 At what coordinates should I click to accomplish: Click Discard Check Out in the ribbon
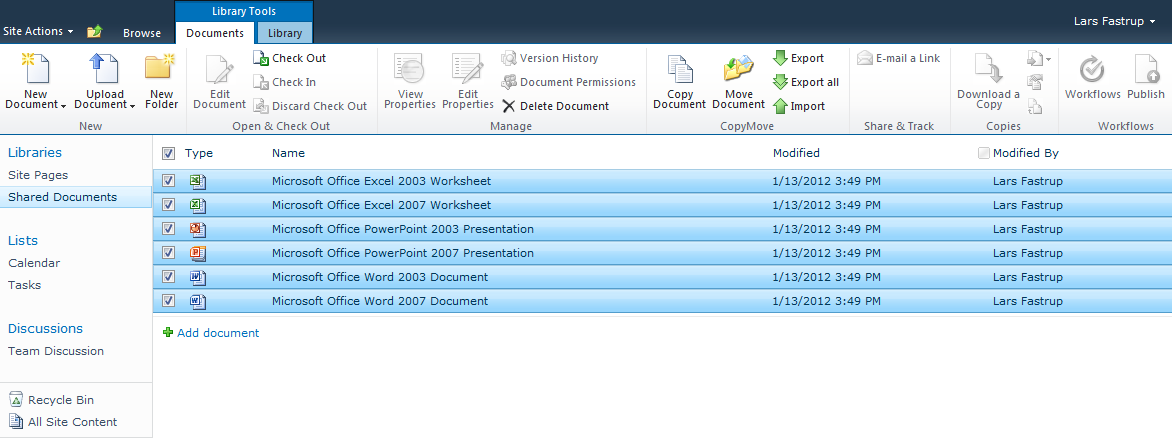tap(309, 105)
